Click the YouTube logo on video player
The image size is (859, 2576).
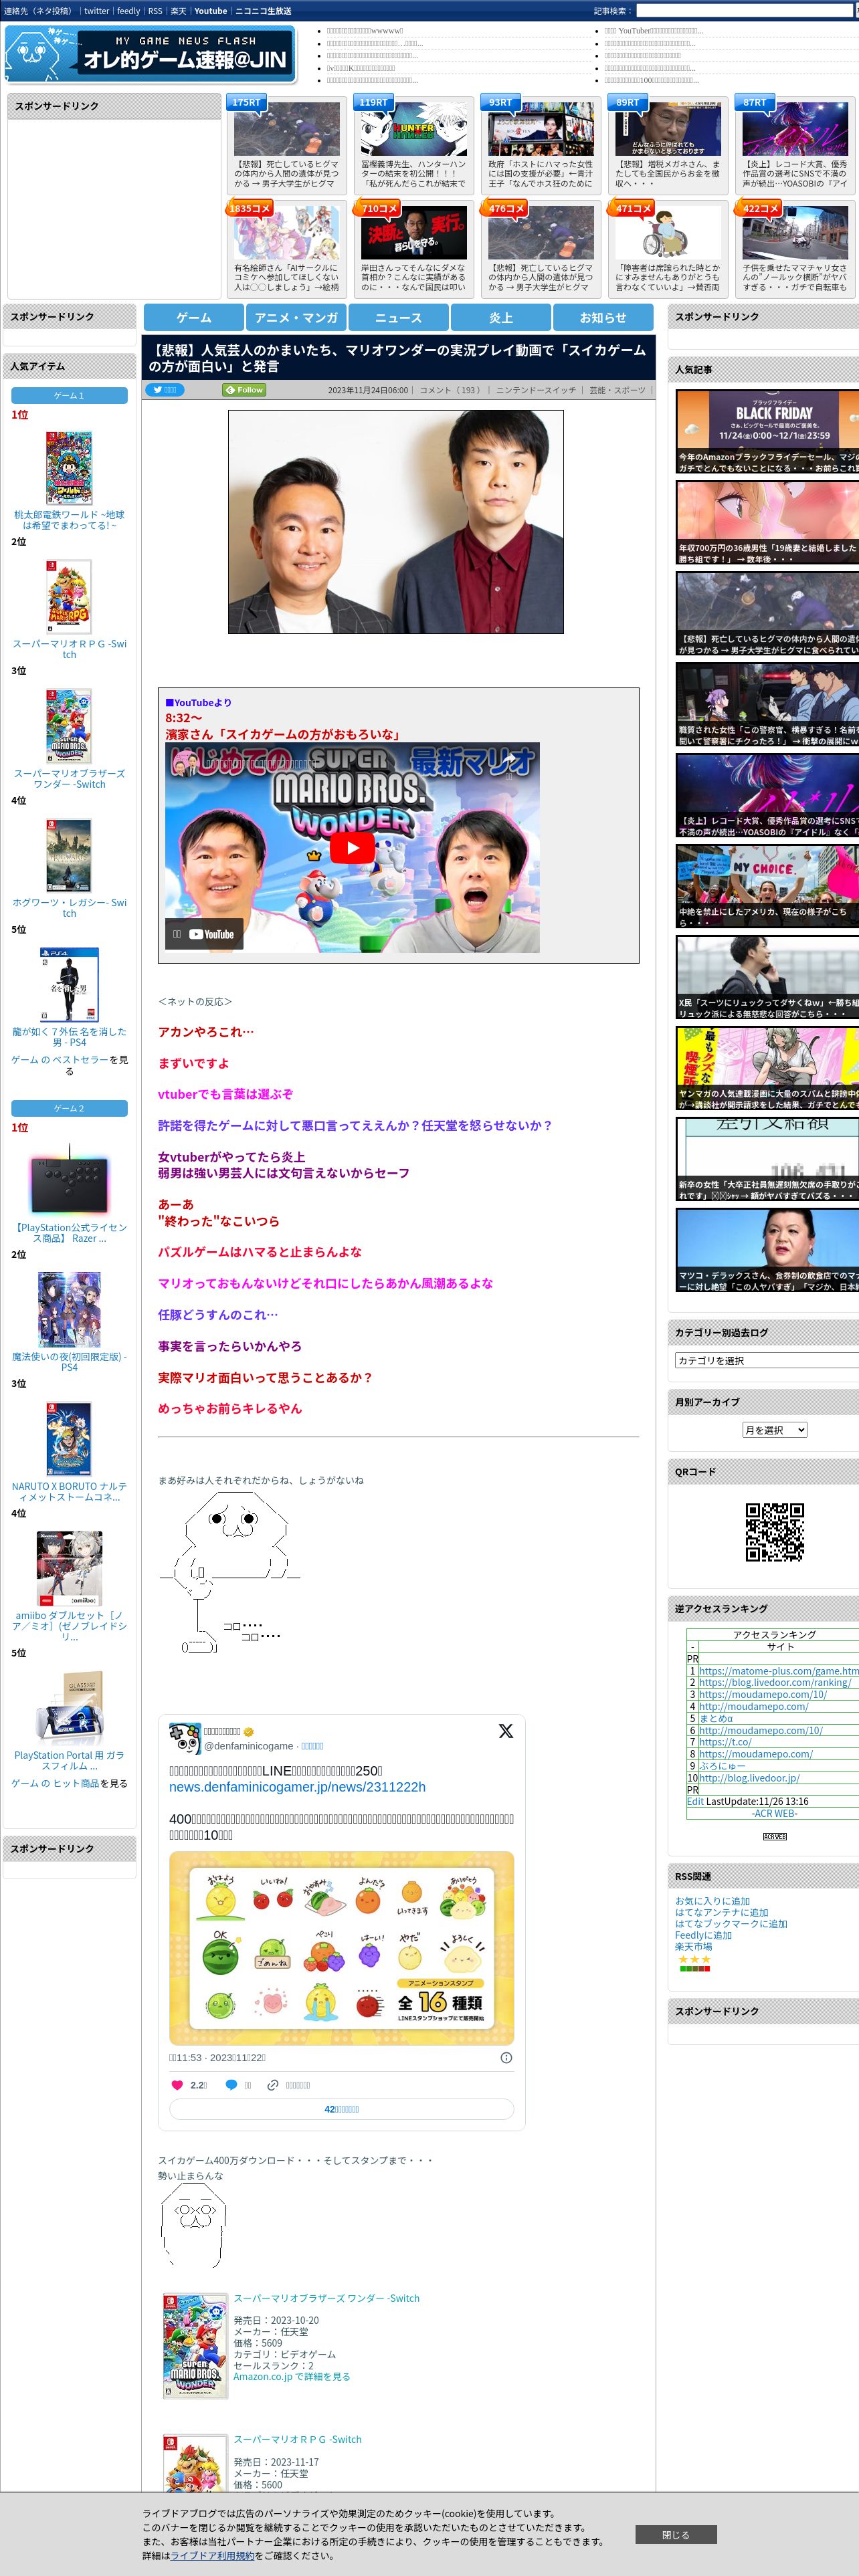212,934
